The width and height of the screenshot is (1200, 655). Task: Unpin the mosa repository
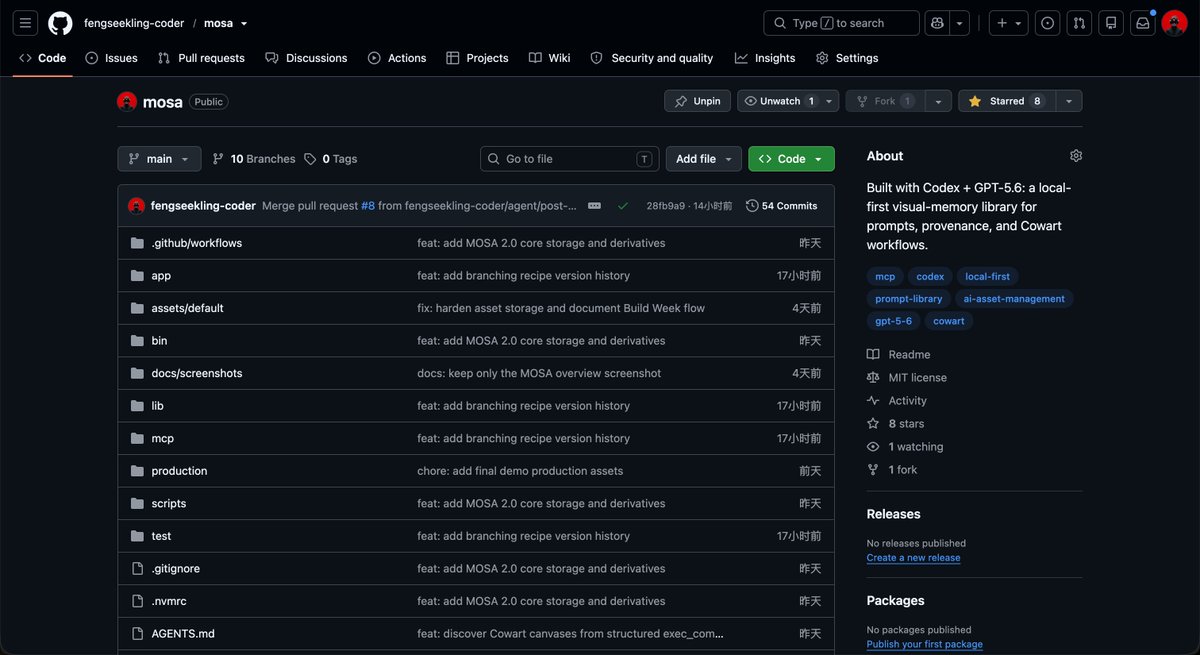pos(698,101)
